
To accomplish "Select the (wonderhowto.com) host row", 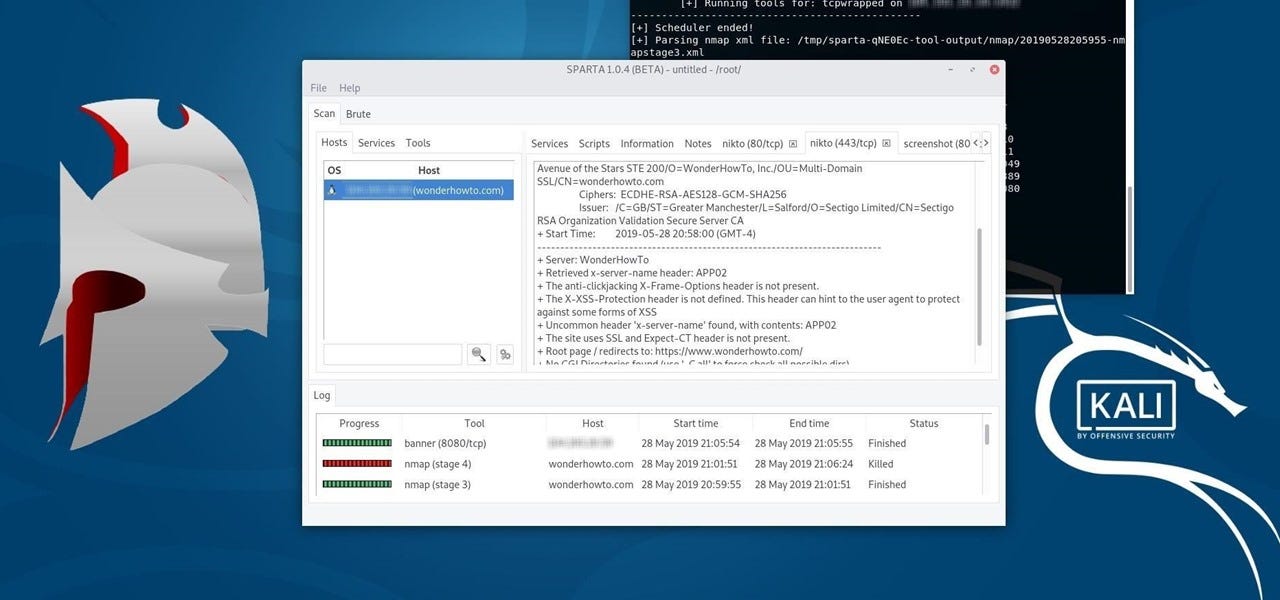I will (x=418, y=190).
